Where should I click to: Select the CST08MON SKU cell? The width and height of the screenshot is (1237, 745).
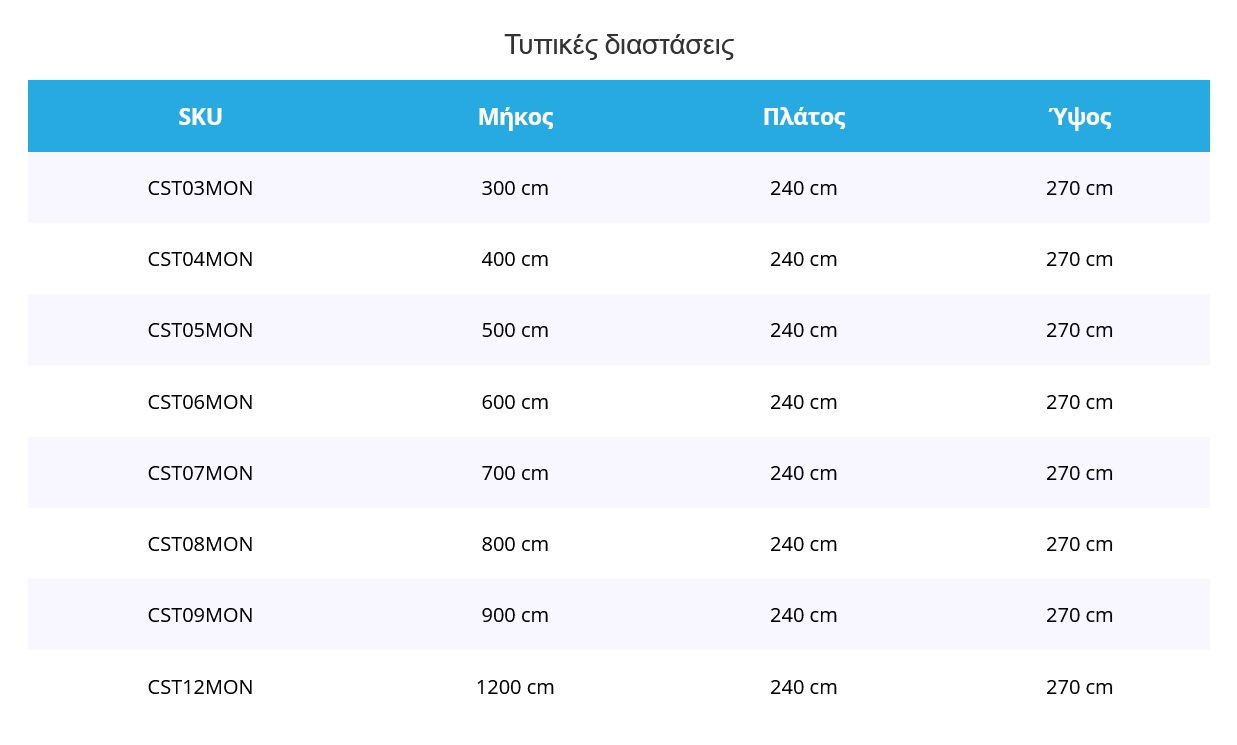(200, 544)
